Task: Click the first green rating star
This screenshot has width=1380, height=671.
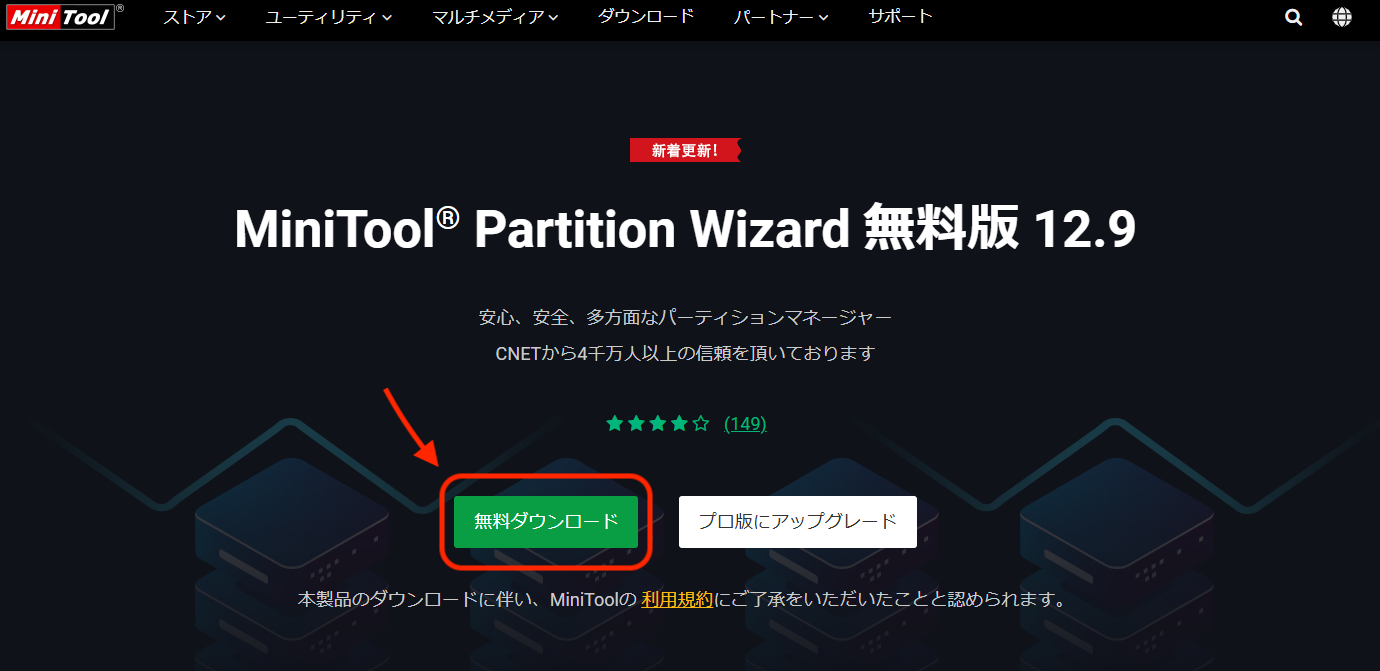Action: tap(614, 422)
